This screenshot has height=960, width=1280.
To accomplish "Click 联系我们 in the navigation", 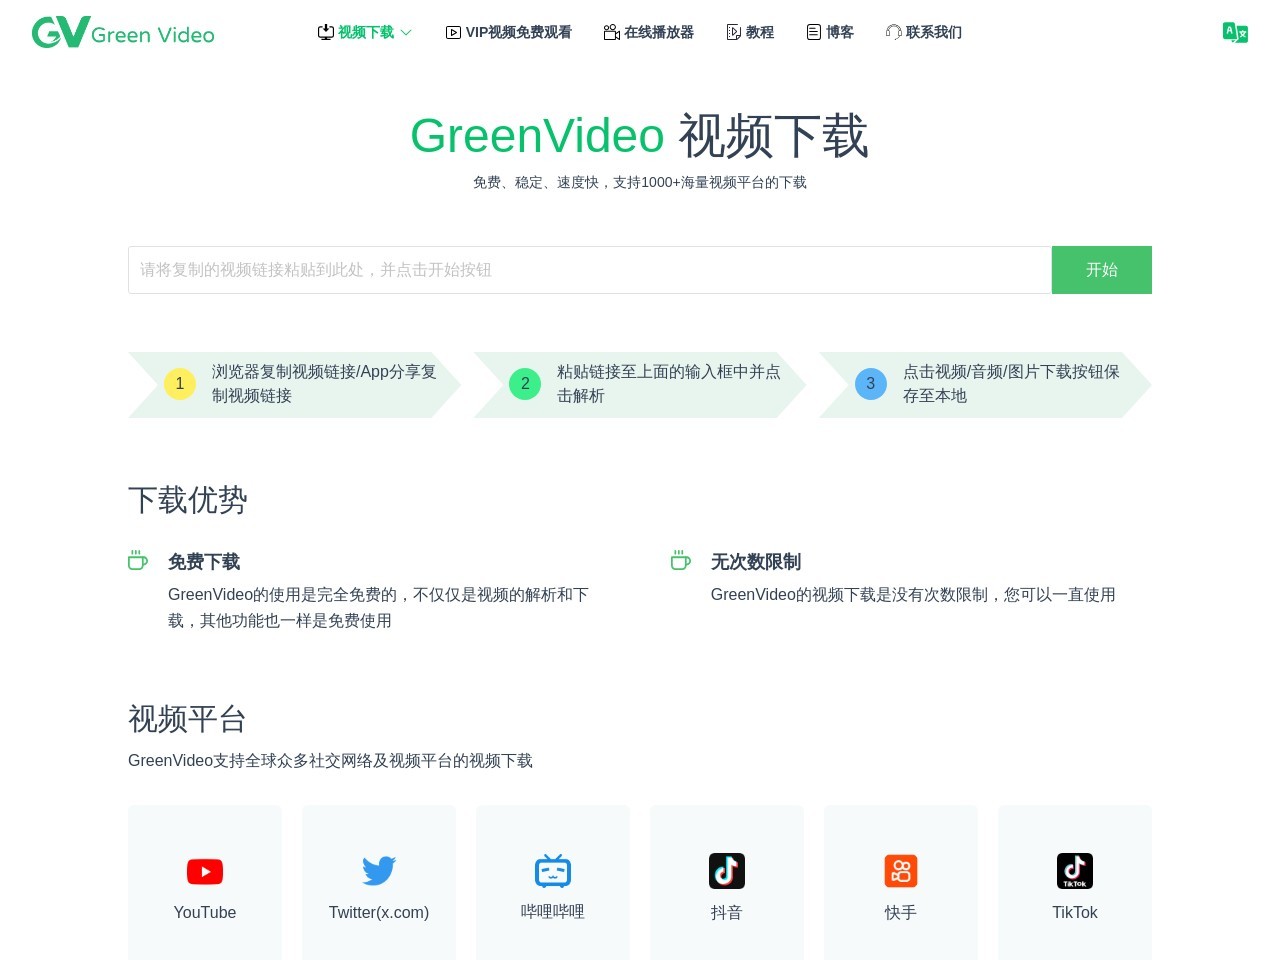I will coord(924,33).
